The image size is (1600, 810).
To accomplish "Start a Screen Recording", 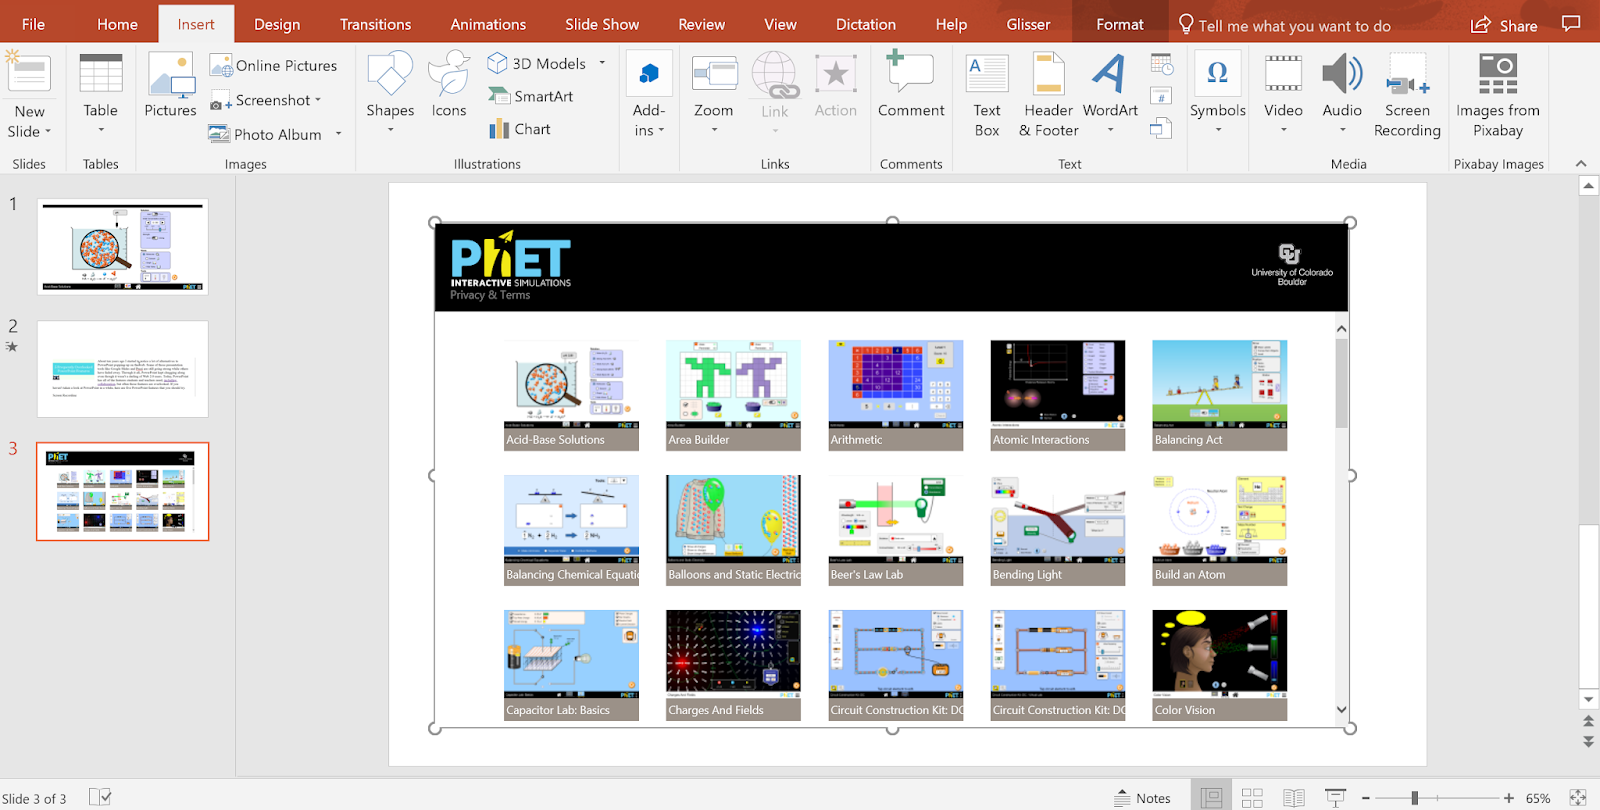I will click(1407, 95).
